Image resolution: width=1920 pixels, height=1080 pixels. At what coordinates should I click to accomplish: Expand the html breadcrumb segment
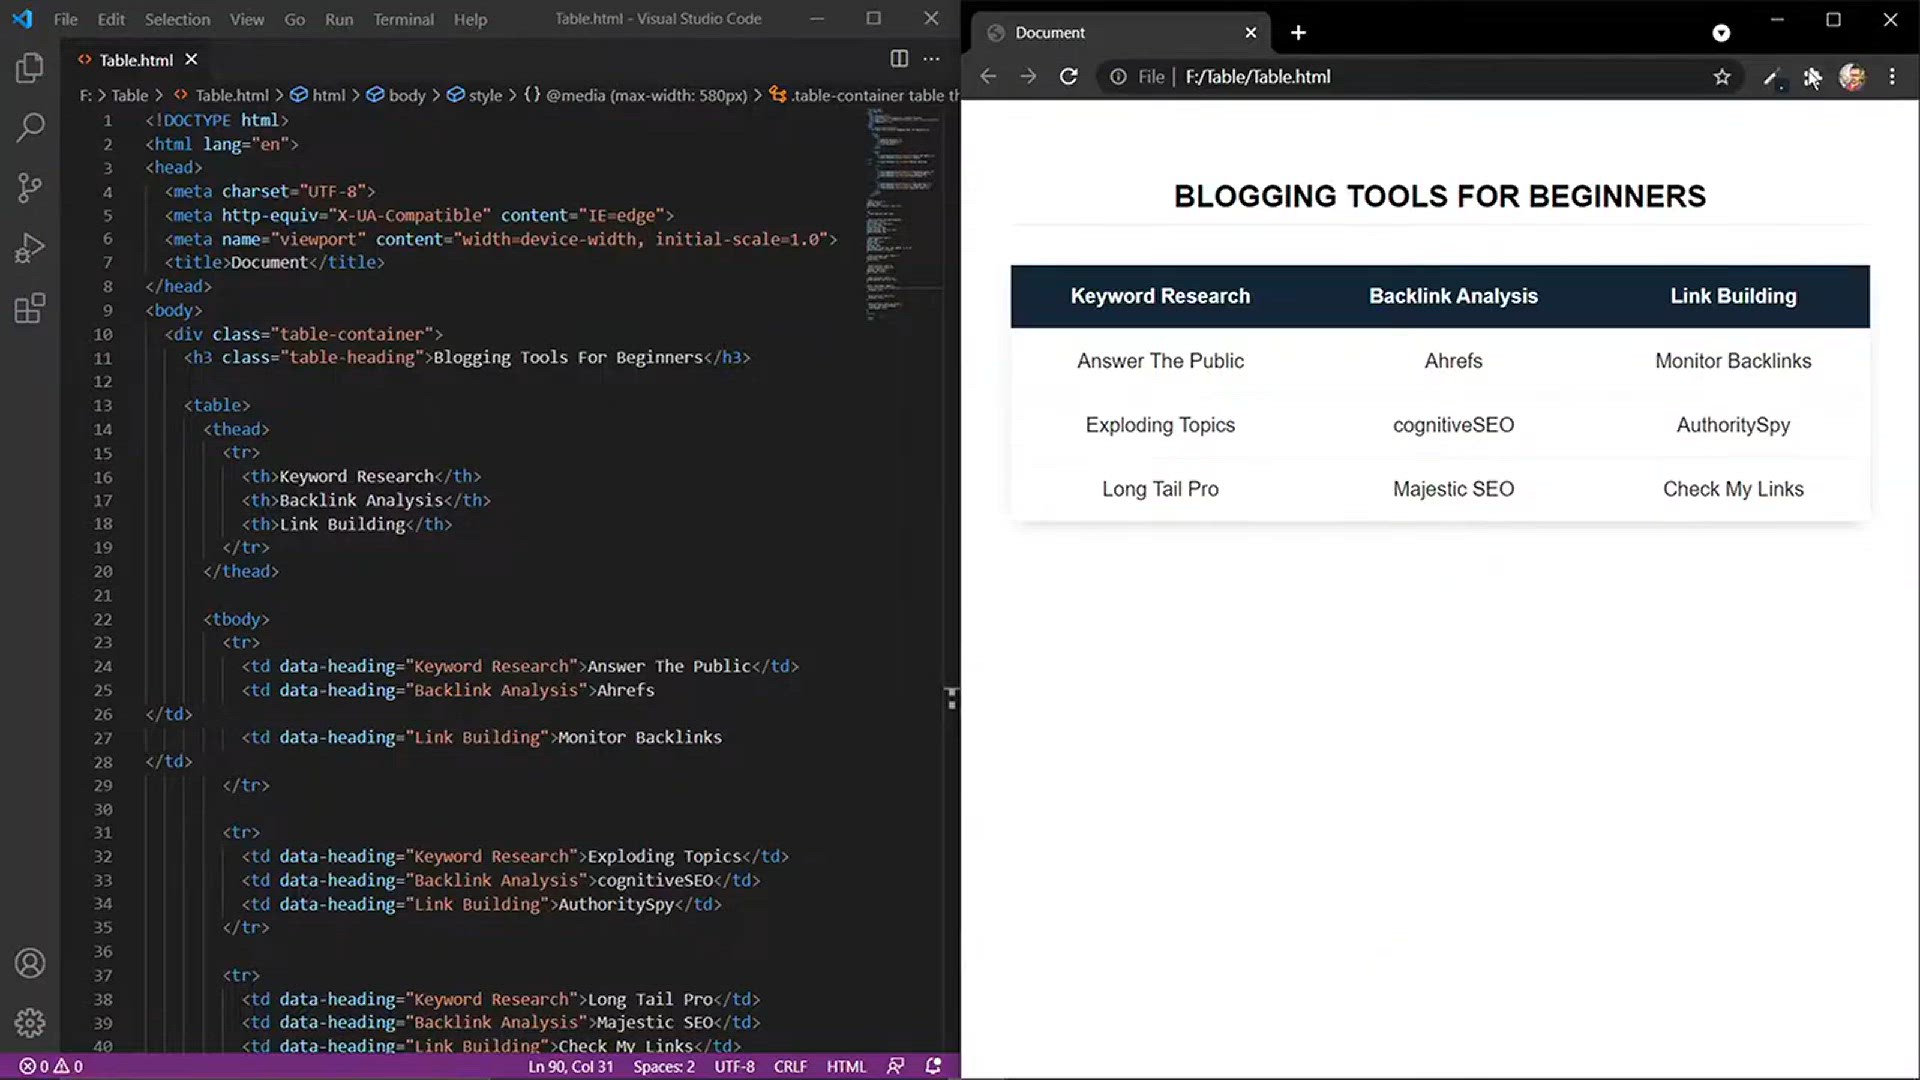coord(318,95)
